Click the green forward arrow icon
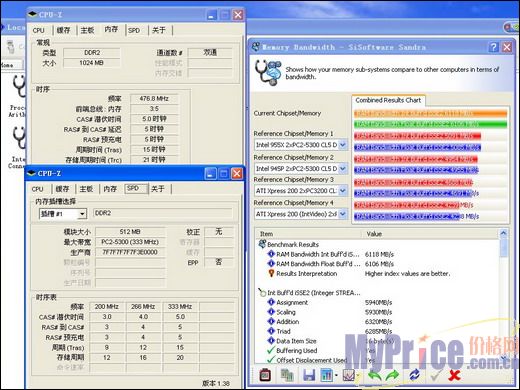This screenshot has height=390, width=520. (x=392, y=375)
